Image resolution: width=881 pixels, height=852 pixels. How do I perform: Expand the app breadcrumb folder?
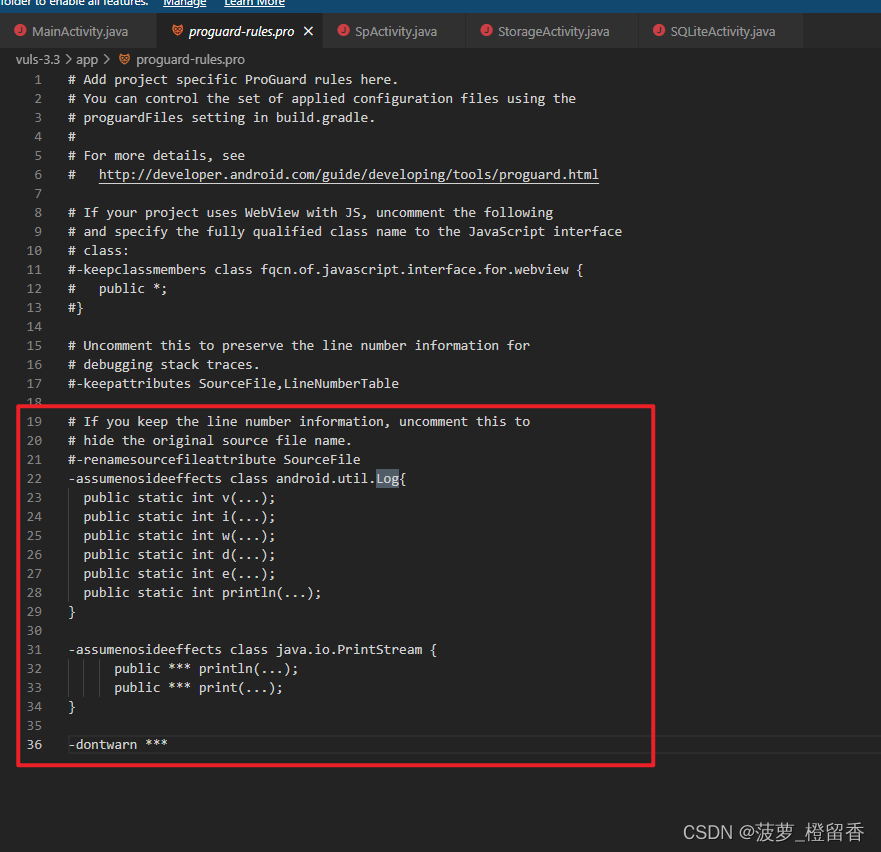[87, 59]
